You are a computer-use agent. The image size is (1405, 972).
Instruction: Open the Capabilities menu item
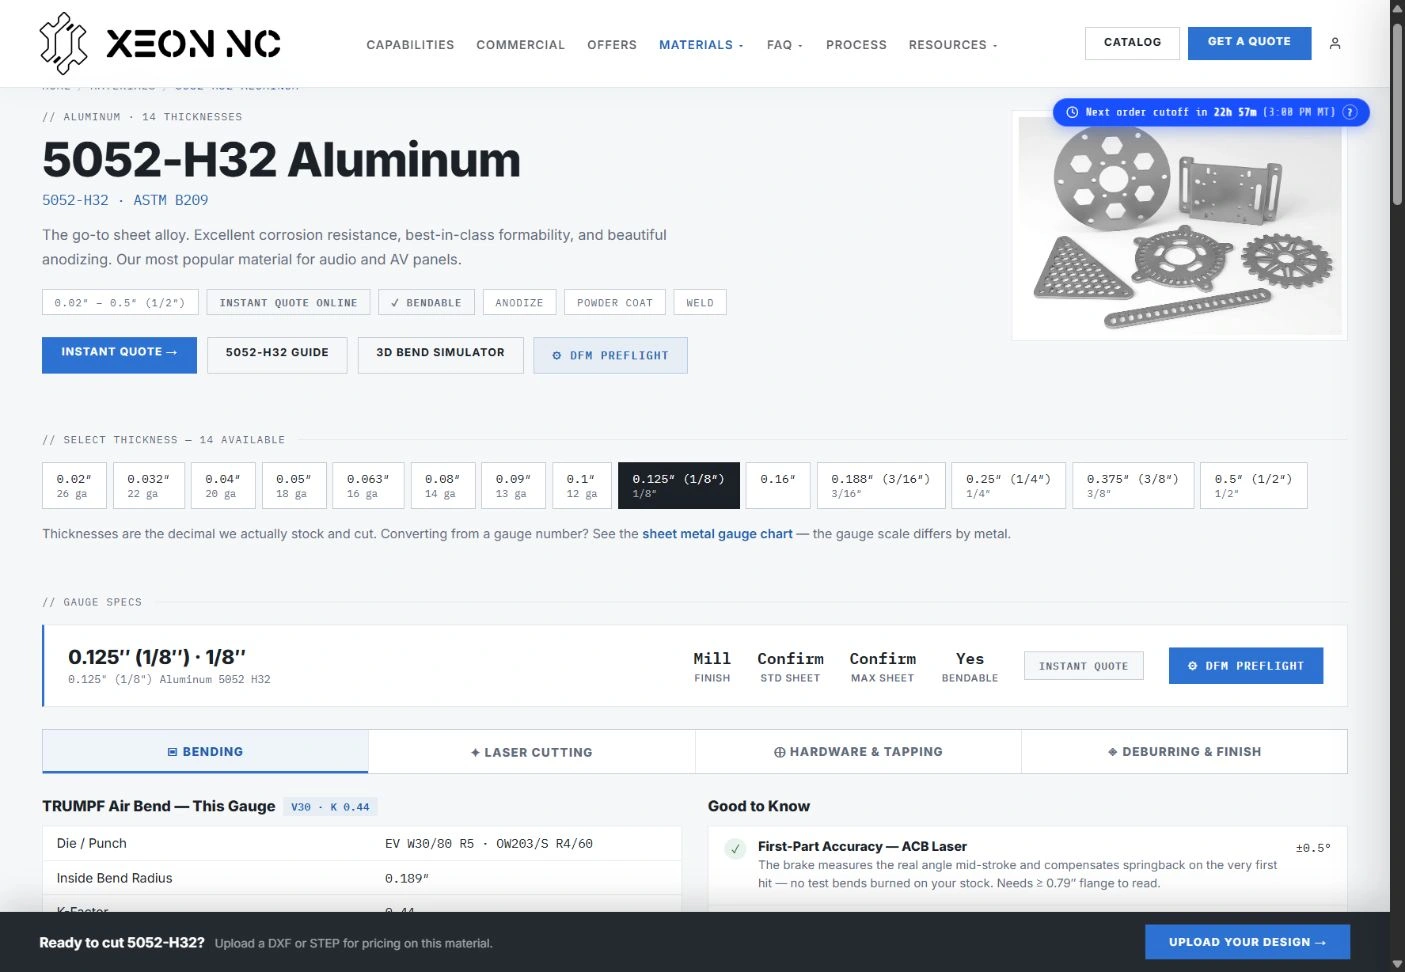click(x=410, y=45)
